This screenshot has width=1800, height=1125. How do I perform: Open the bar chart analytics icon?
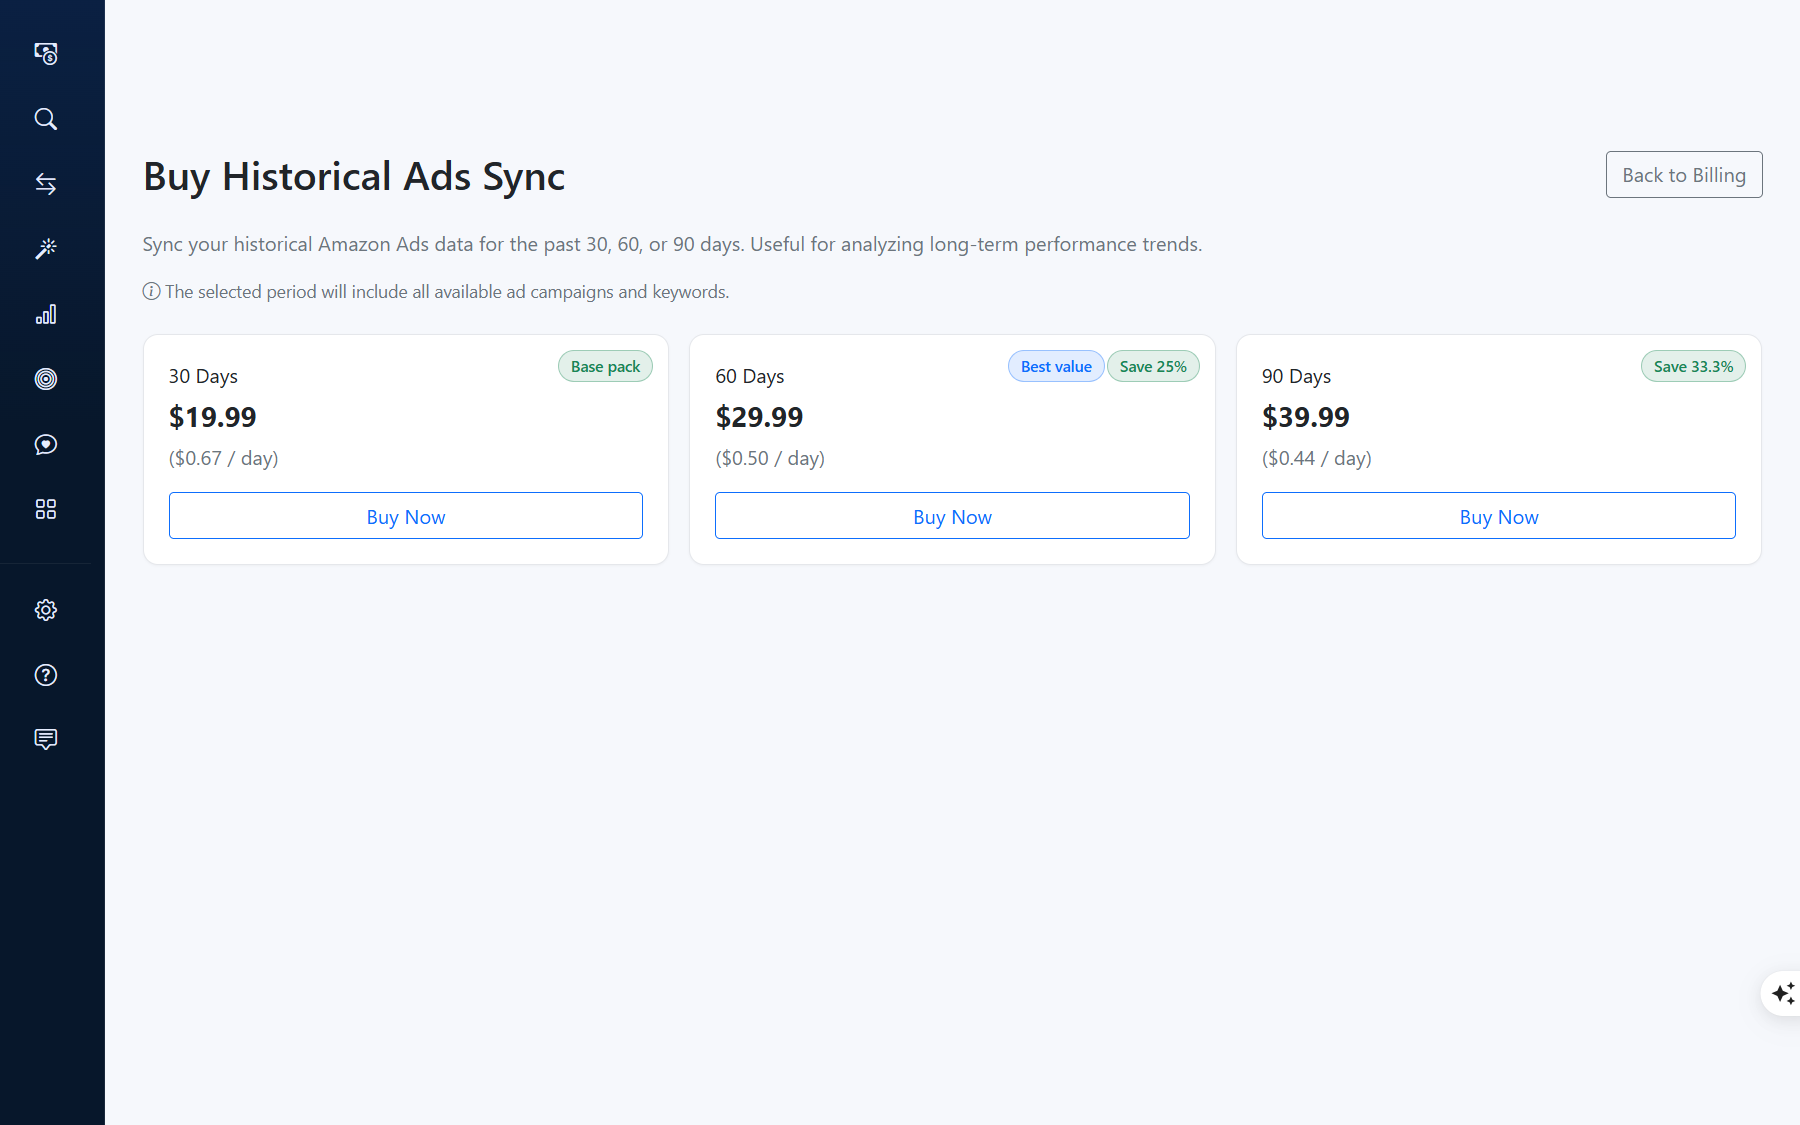46,314
